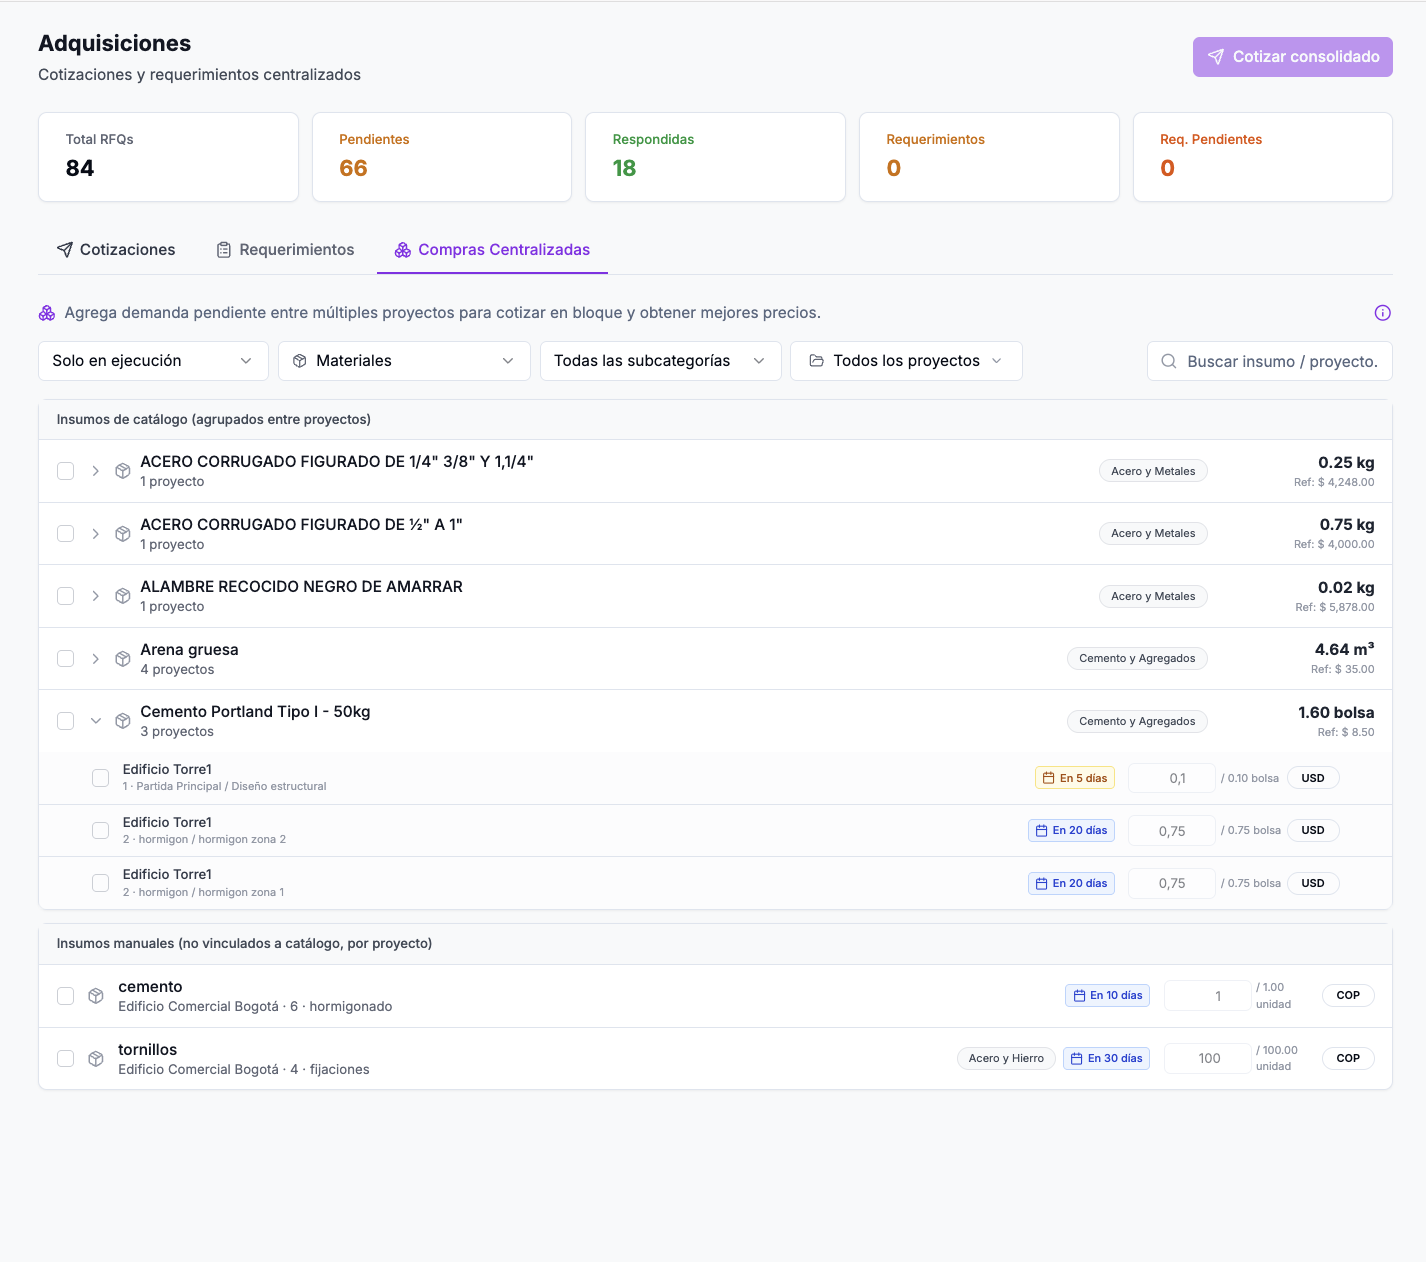Click the package icon for ACERO CORRUGADO ½" A 1" row

[123, 534]
